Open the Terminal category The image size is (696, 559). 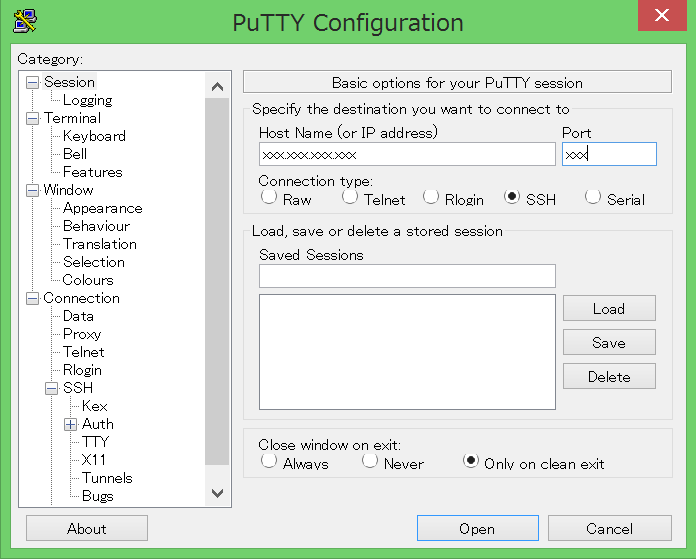(72, 118)
